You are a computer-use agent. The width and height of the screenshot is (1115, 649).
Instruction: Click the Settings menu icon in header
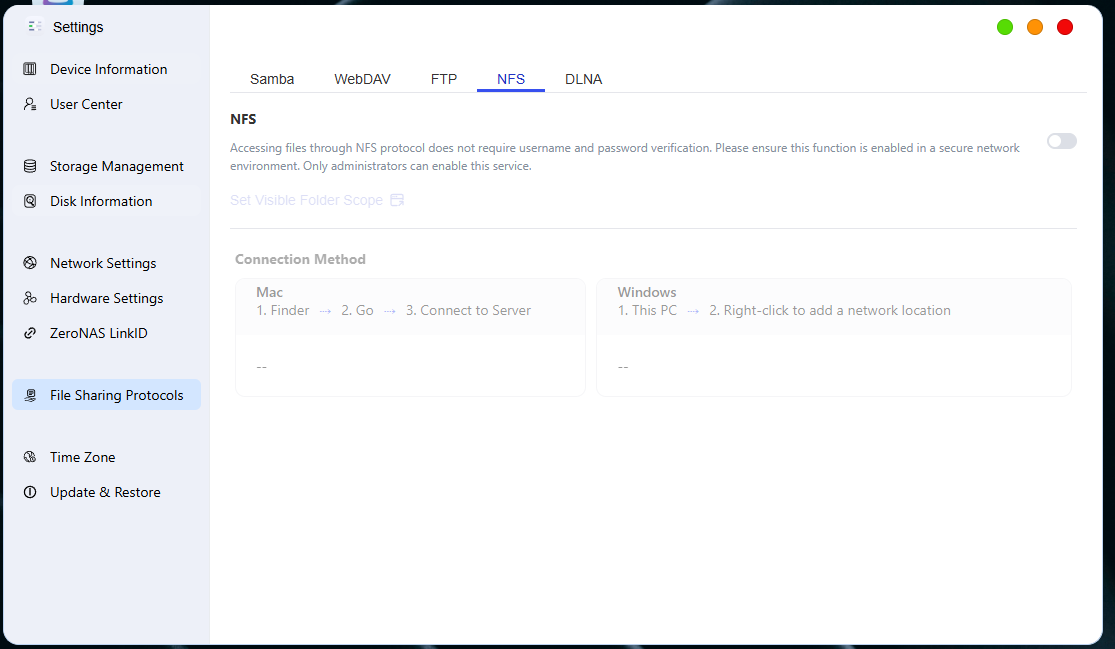35,26
